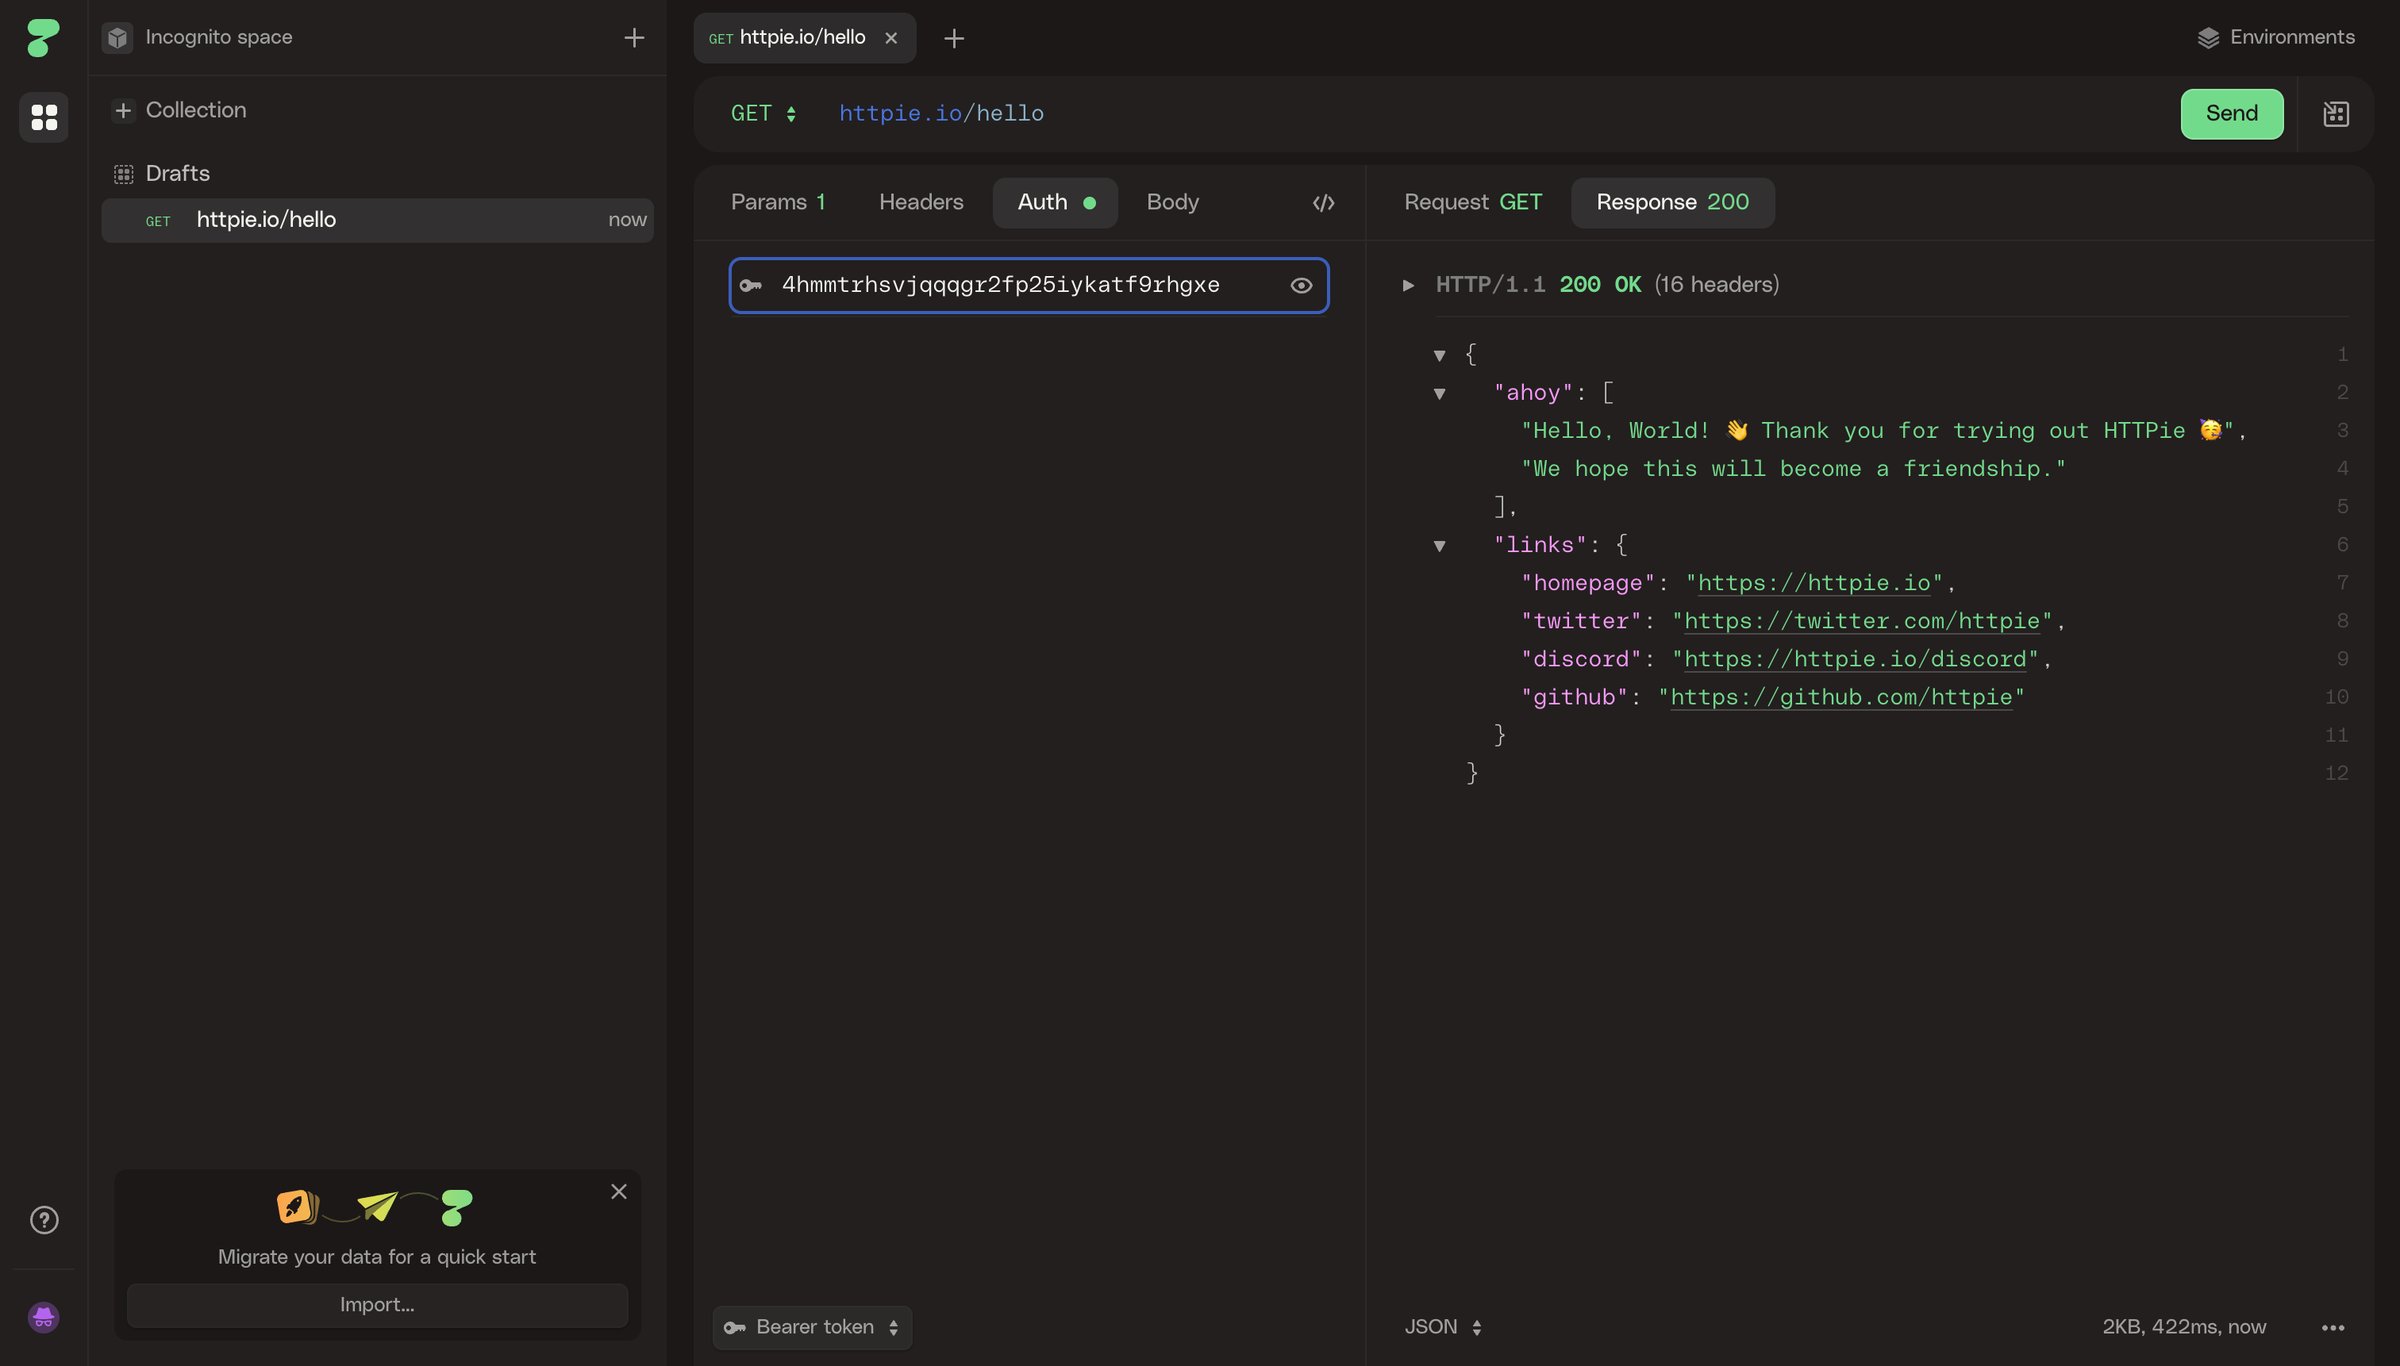
Task: Add new item next to Incognito space
Action: (634, 38)
